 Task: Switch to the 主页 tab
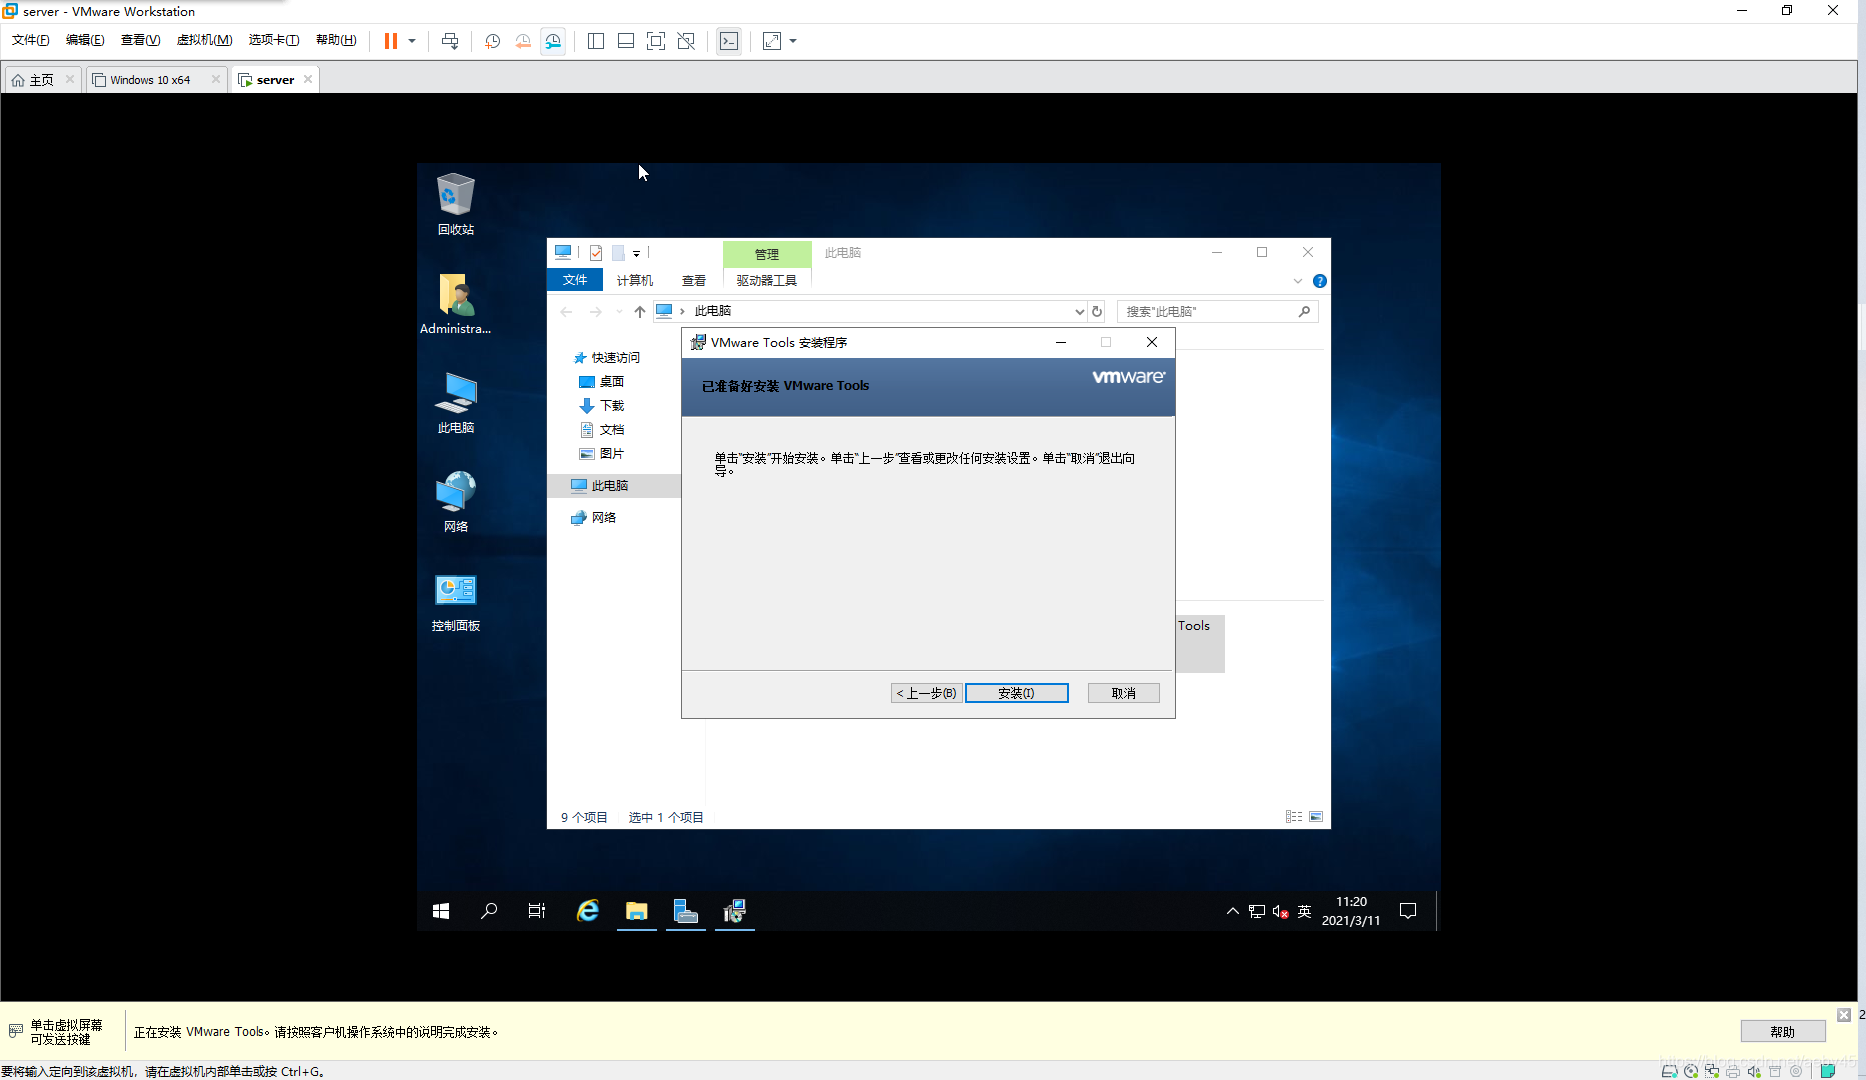41,80
